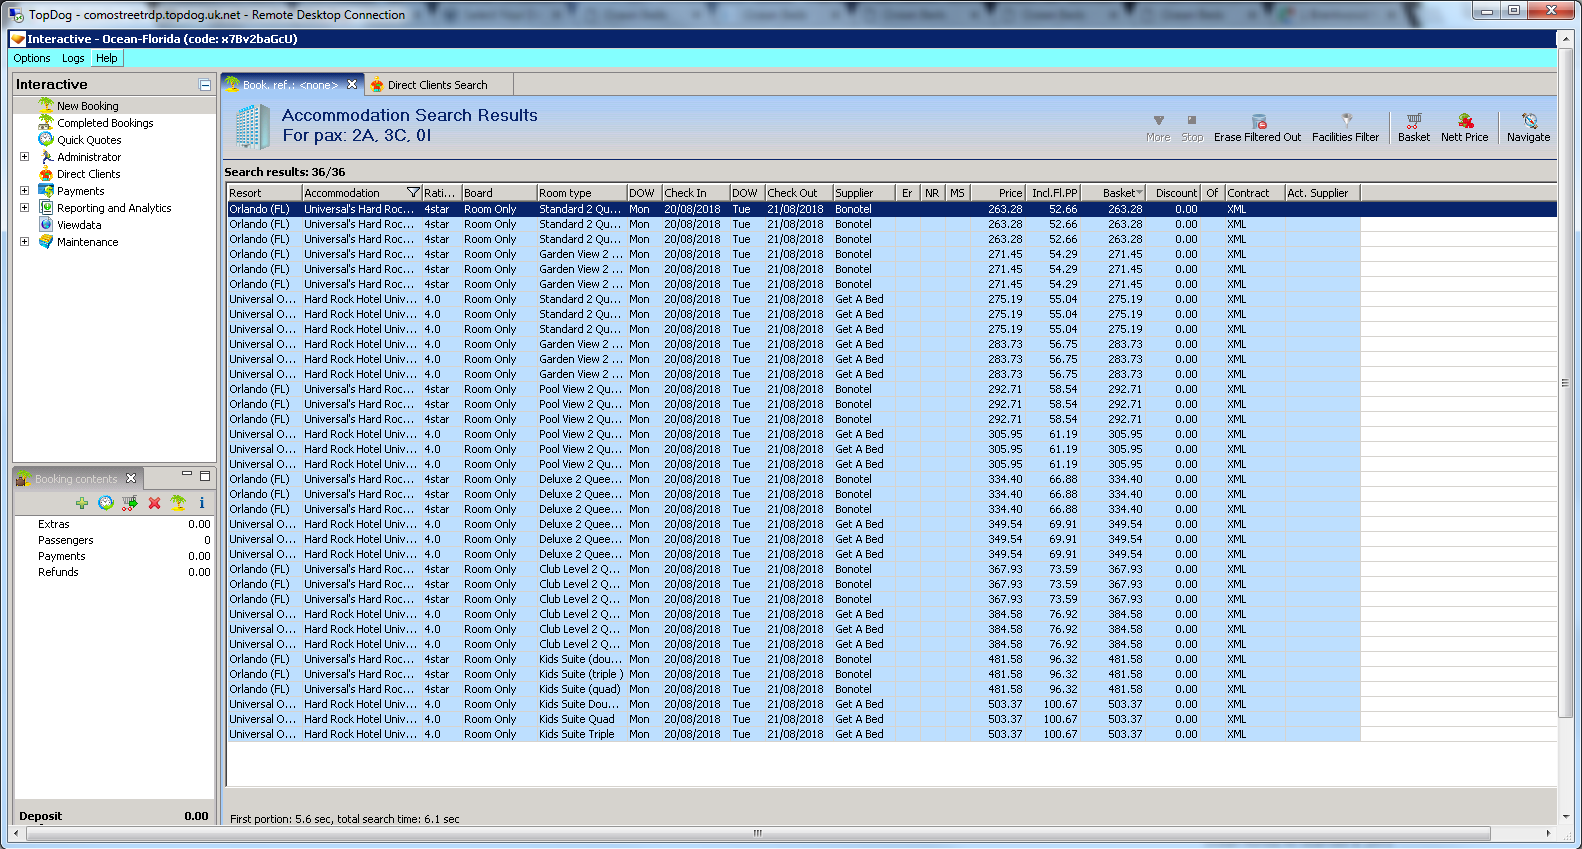This screenshot has width=1582, height=849.
Task: Open the Basket from the toolbar
Action: pyautogui.click(x=1414, y=128)
